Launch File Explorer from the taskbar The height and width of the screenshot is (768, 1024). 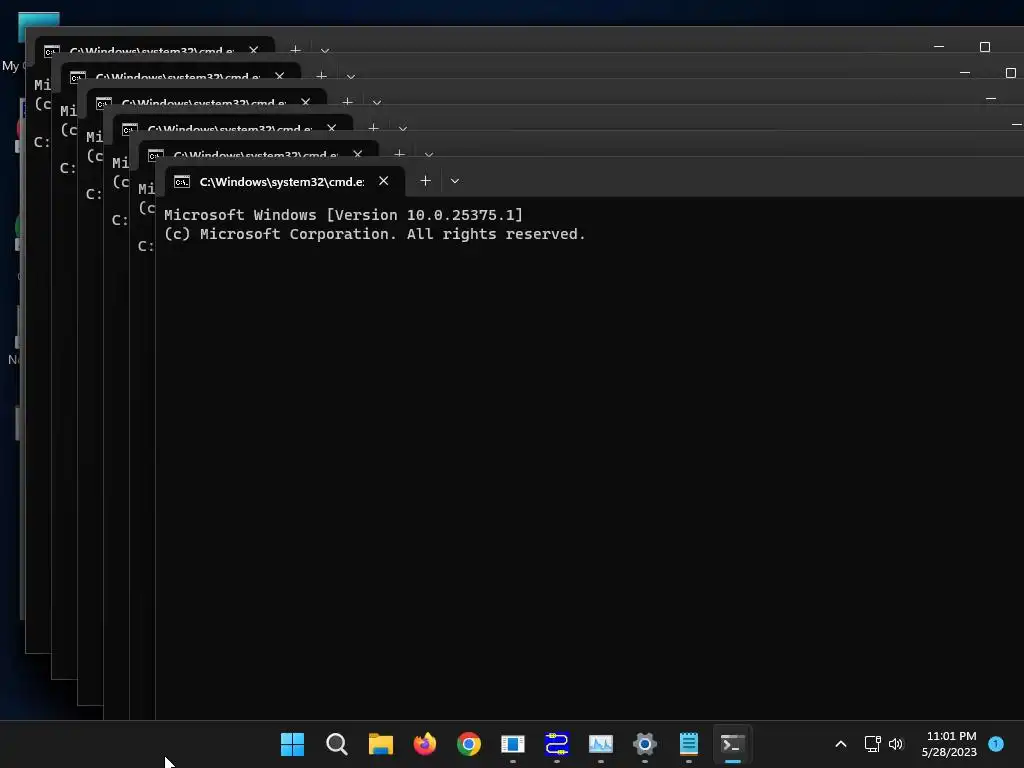coord(381,744)
